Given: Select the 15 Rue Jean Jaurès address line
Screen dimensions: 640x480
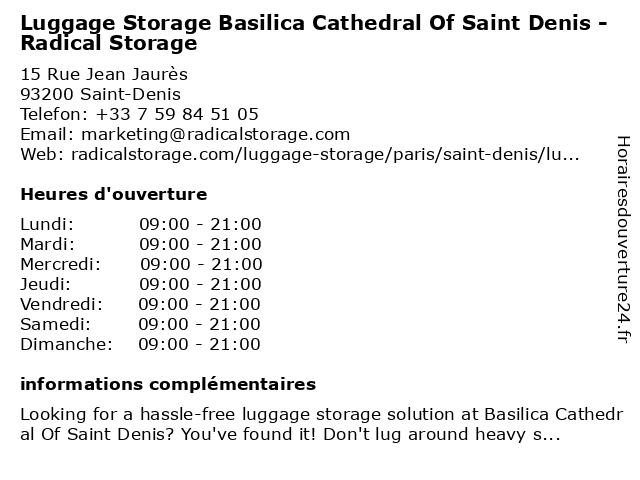Looking at the screenshot, I should click(x=104, y=74).
